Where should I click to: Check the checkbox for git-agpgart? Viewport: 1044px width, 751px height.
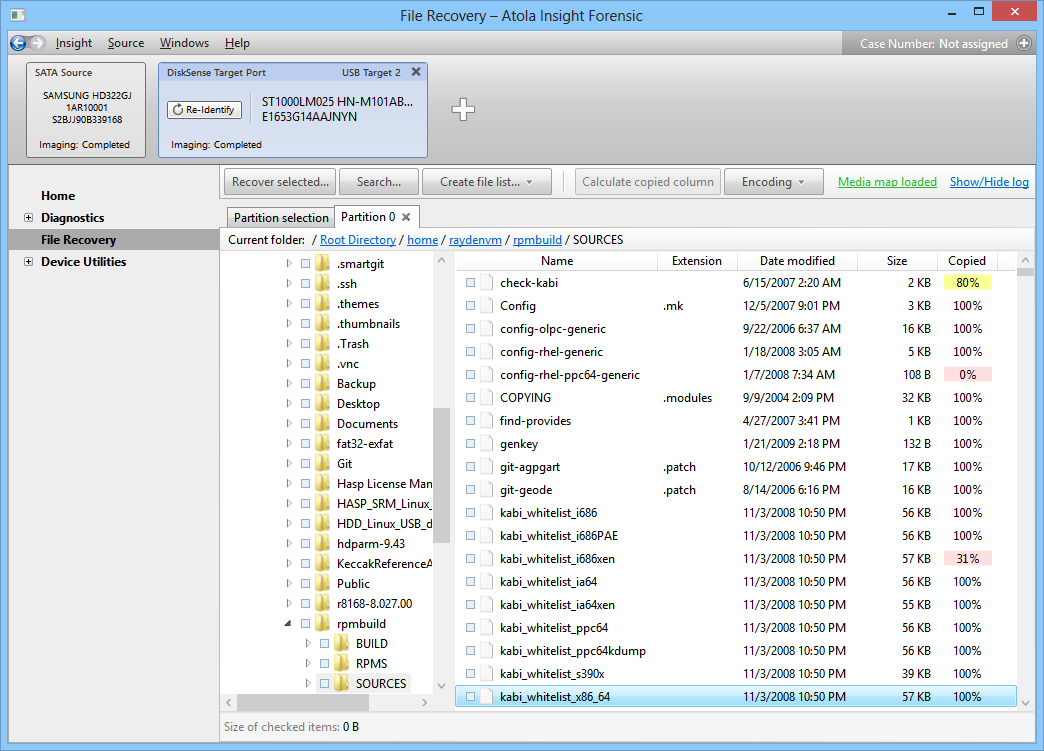[470, 466]
